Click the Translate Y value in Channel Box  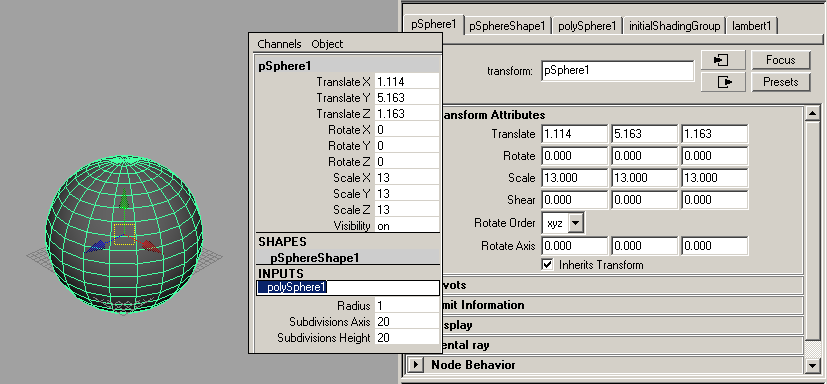point(407,98)
